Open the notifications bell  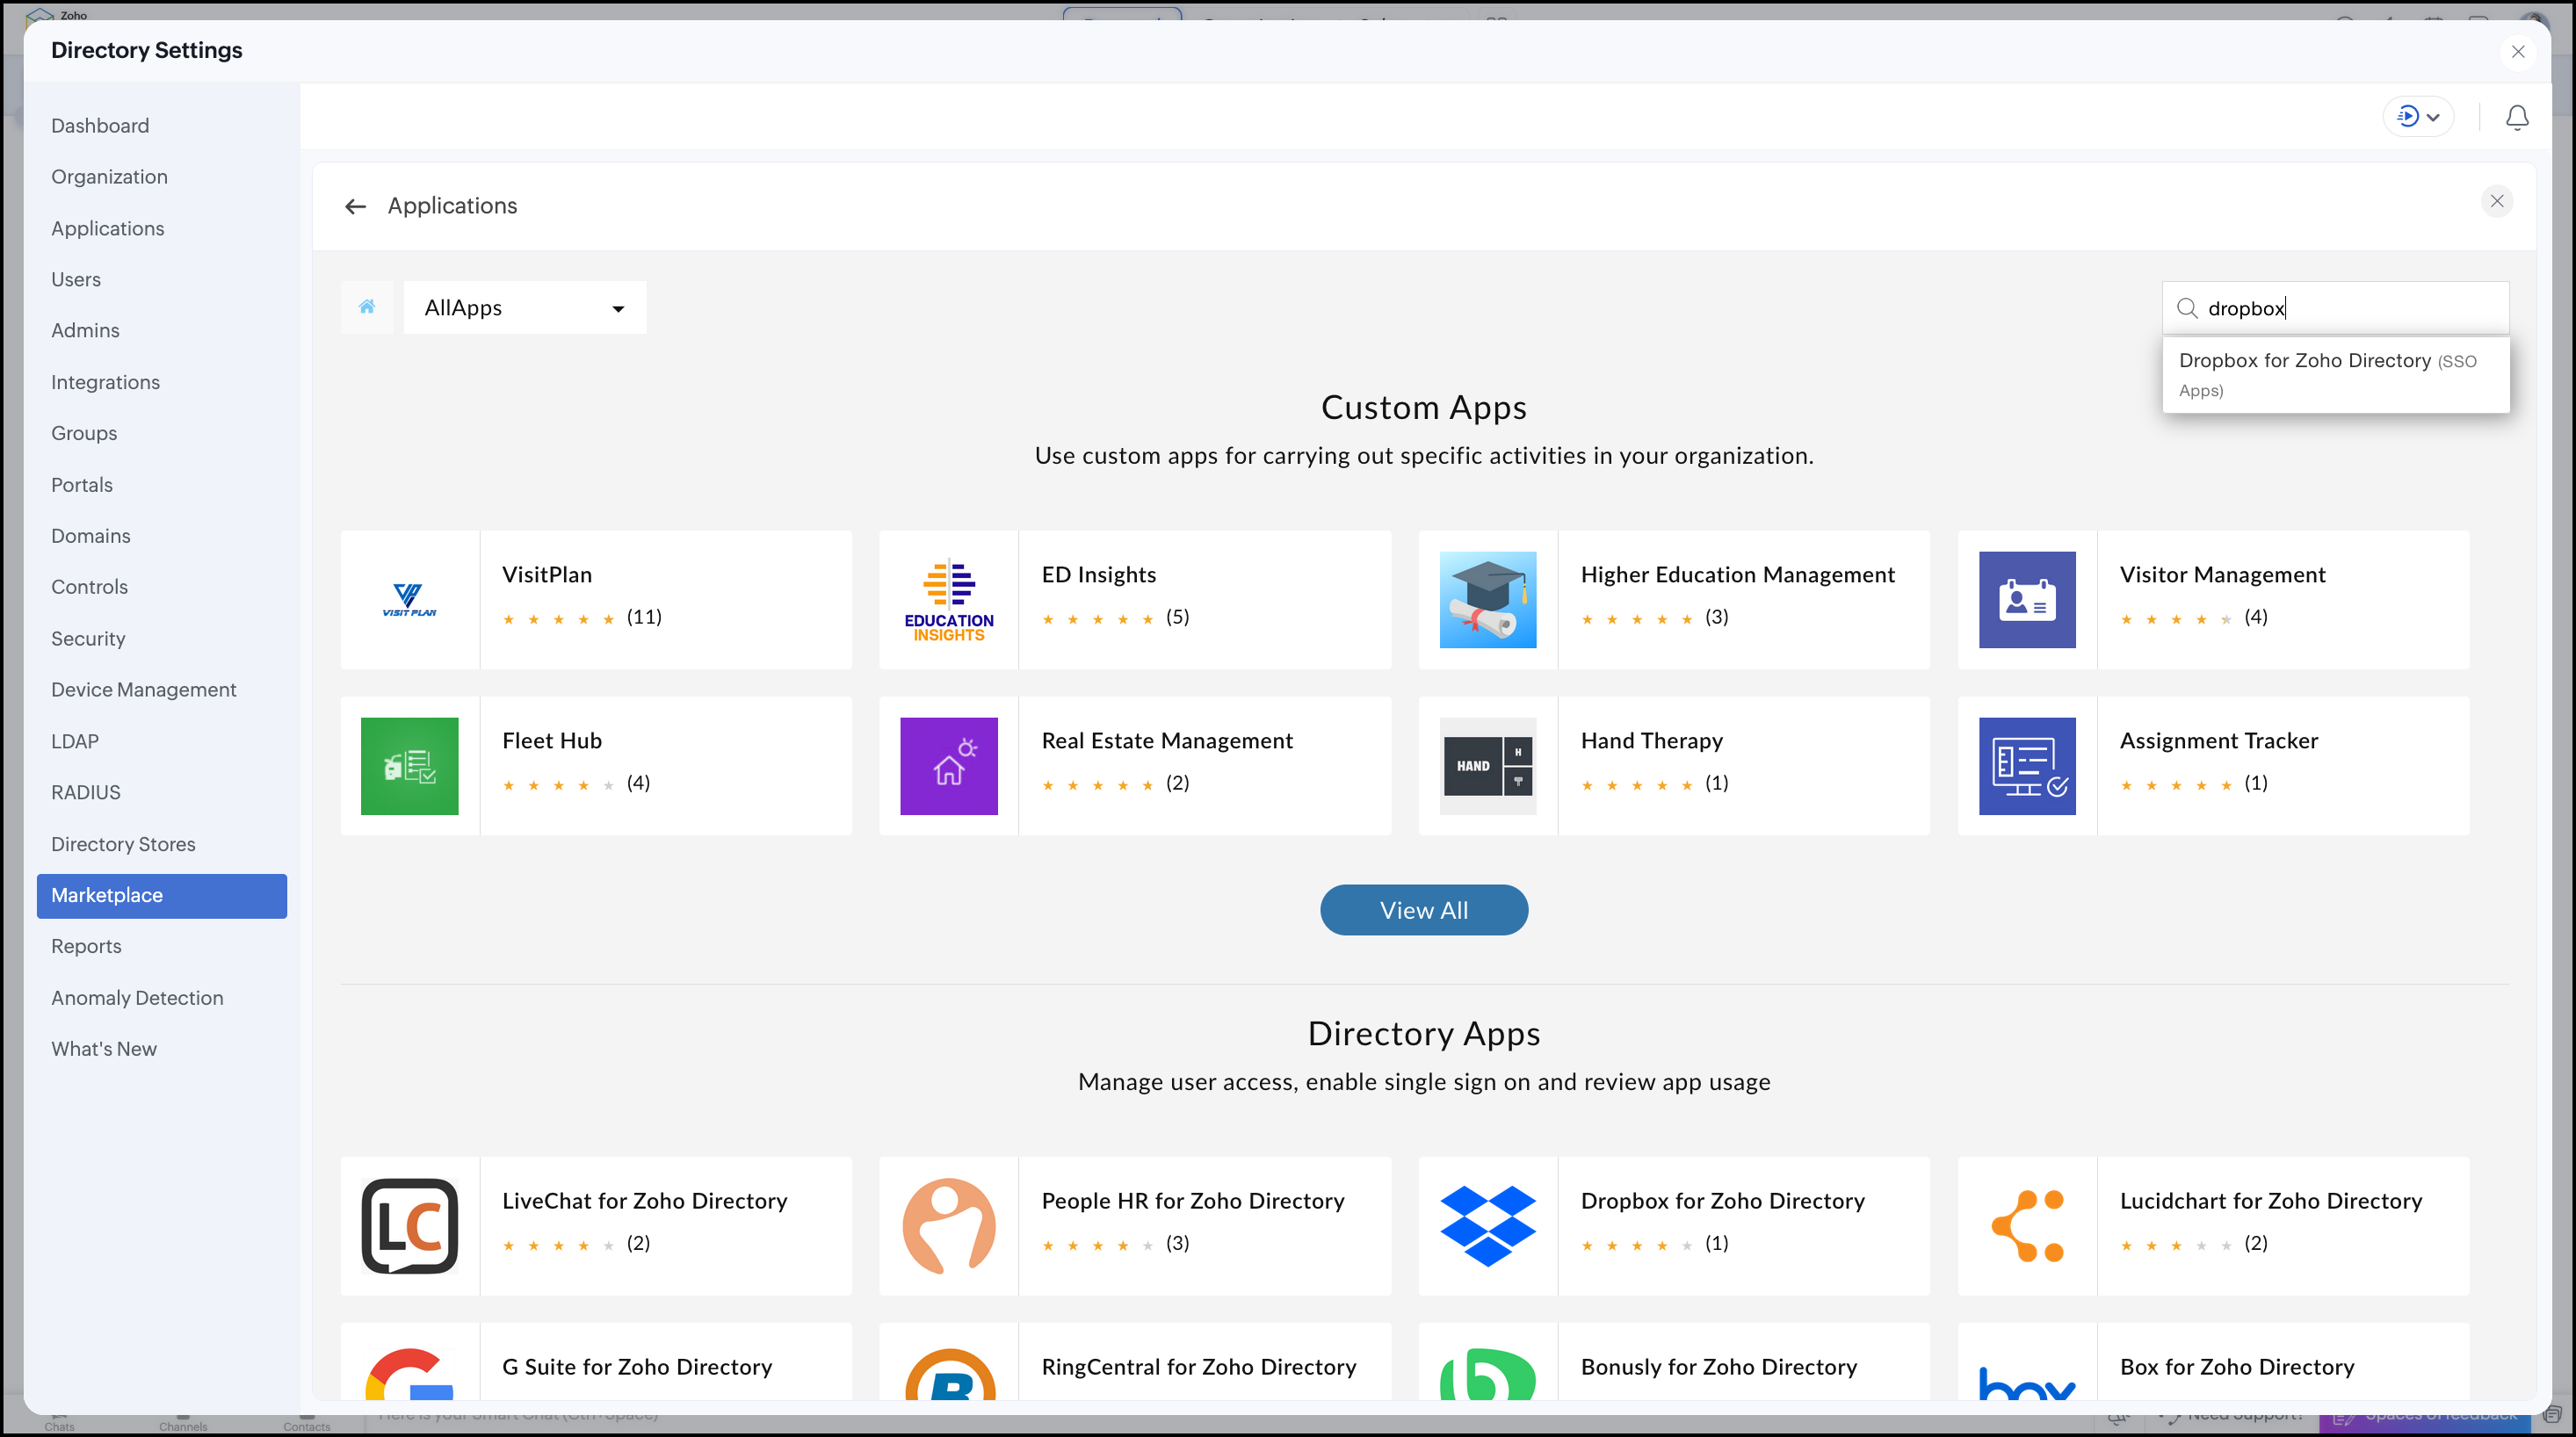(x=2517, y=117)
